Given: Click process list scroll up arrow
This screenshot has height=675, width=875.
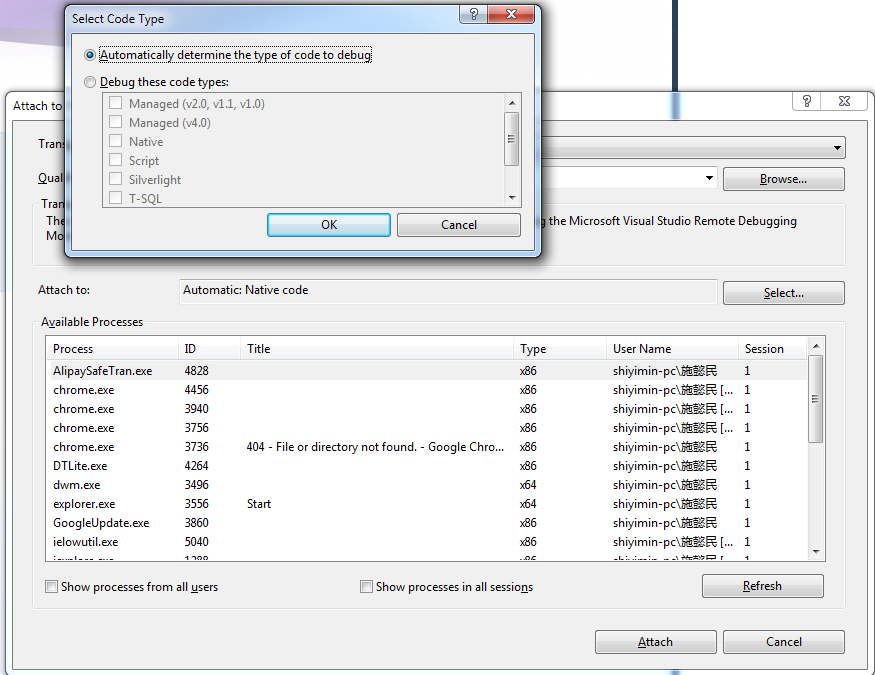Looking at the screenshot, I should click(x=816, y=346).
